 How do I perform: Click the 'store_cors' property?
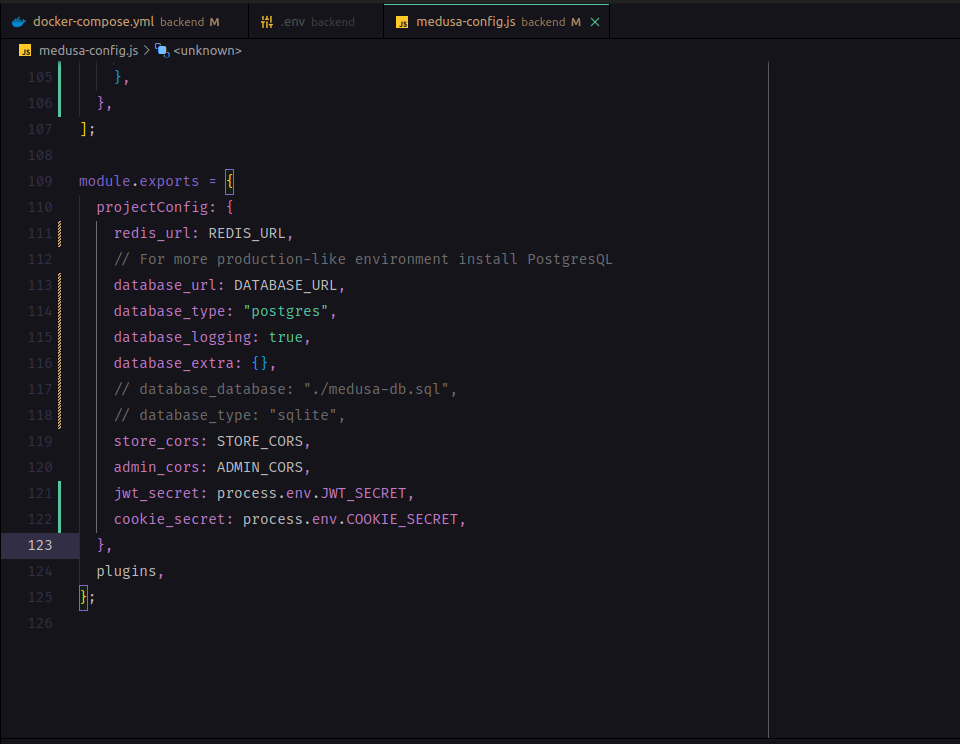156,441
